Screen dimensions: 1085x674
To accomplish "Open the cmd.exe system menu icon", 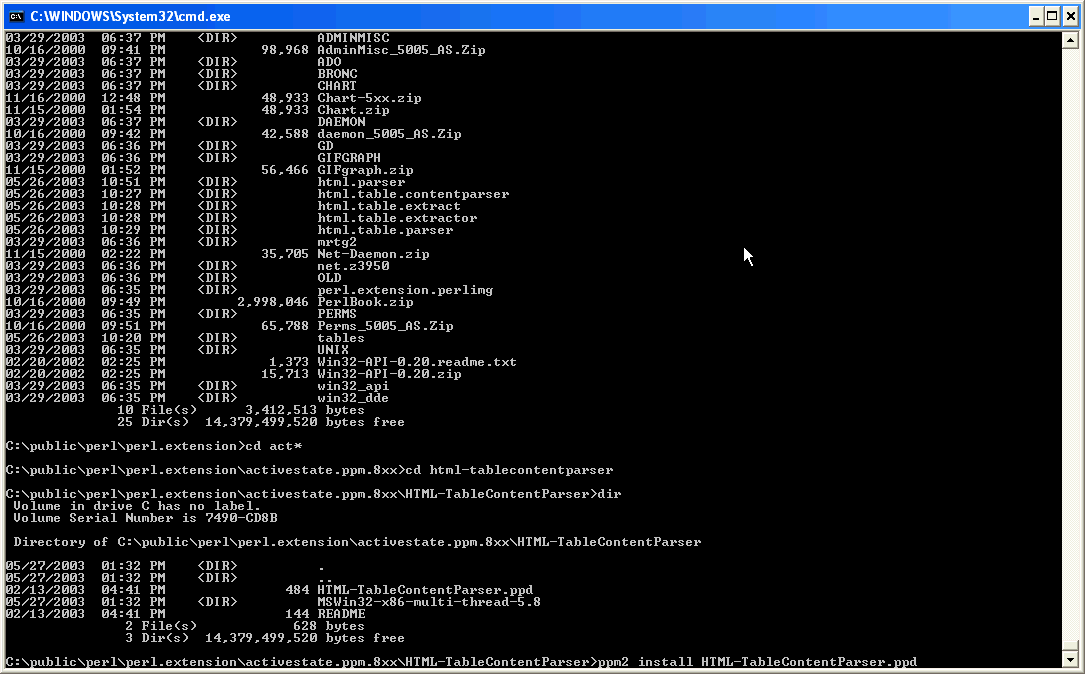I will tap(15, 16).
